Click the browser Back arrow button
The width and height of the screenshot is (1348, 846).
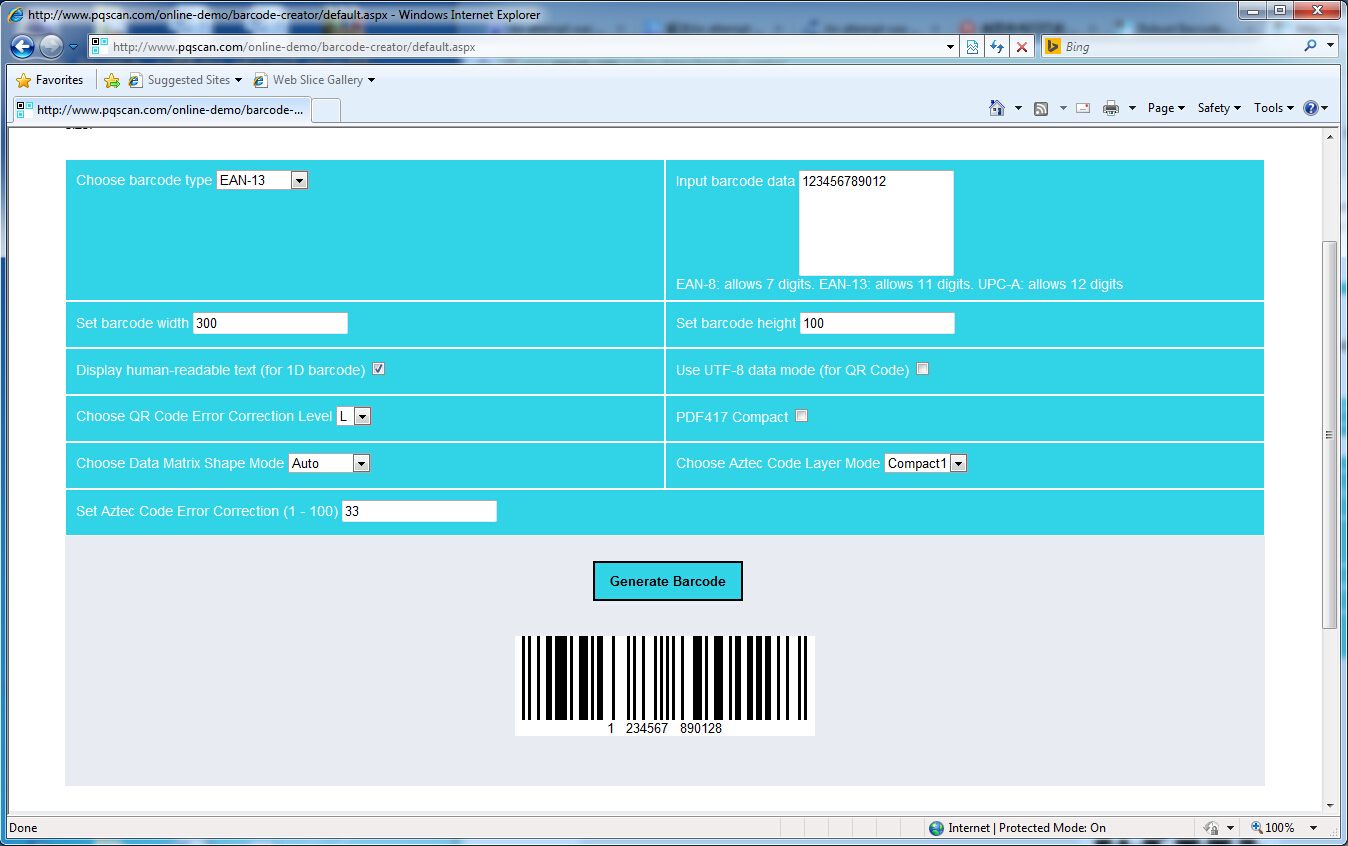pos(22,46)
